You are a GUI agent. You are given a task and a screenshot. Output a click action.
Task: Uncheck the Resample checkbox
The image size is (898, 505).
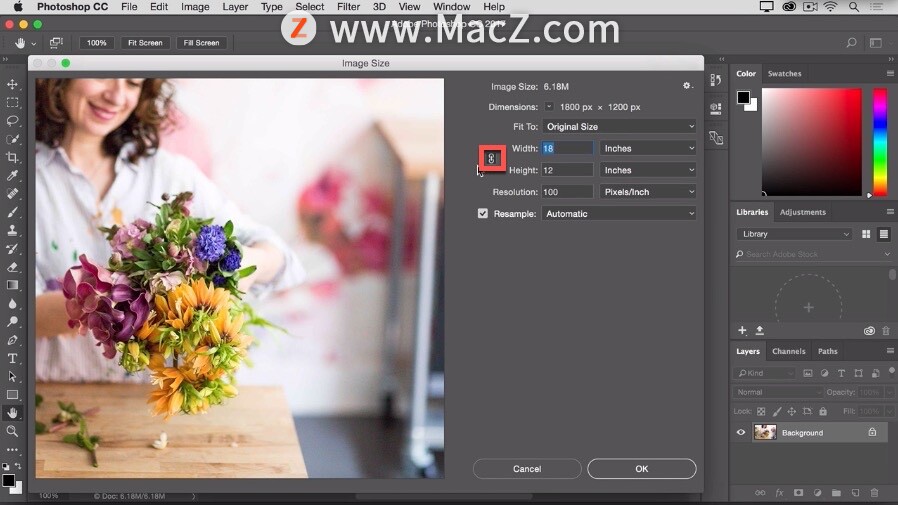483,214
